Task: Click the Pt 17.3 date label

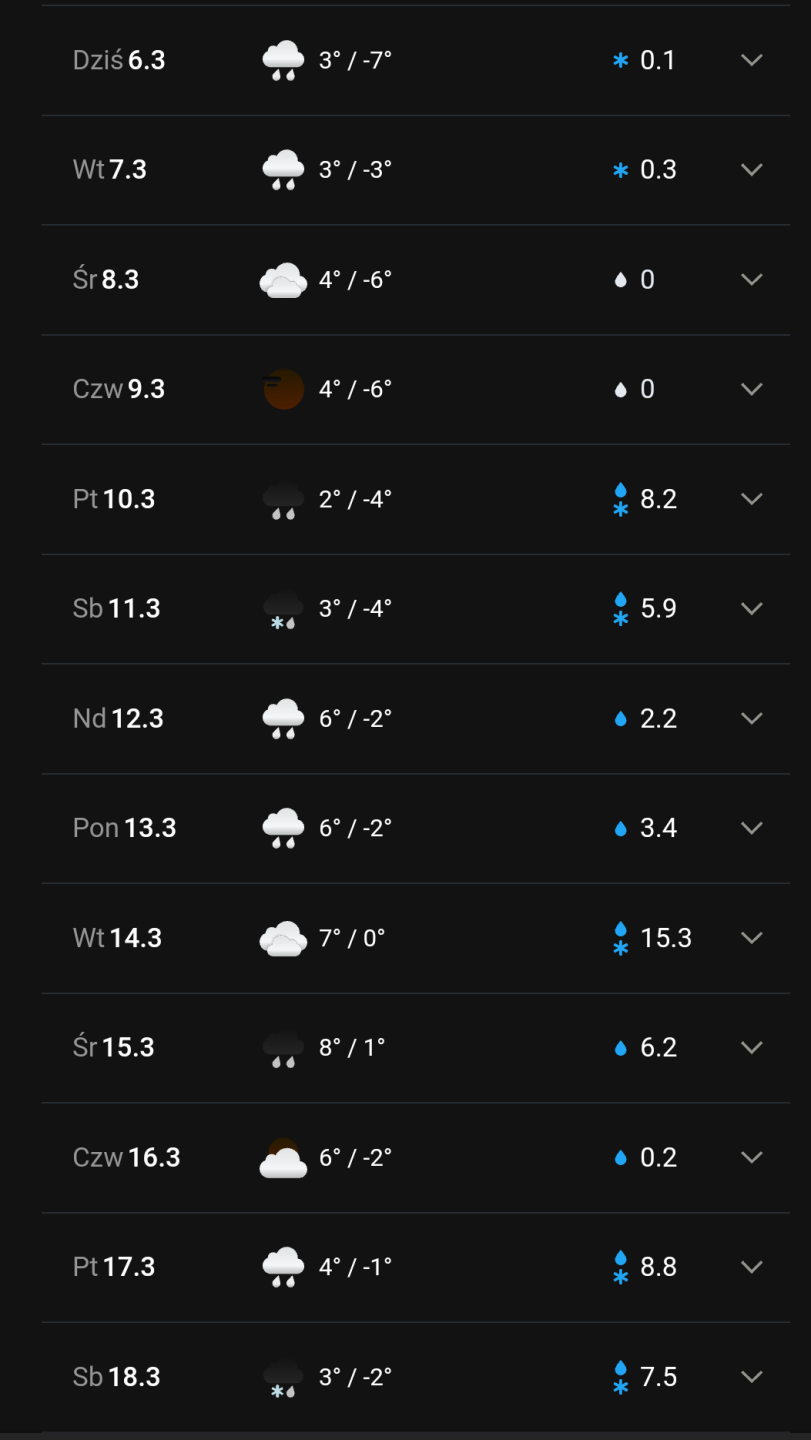Action: pos(114,1267)
